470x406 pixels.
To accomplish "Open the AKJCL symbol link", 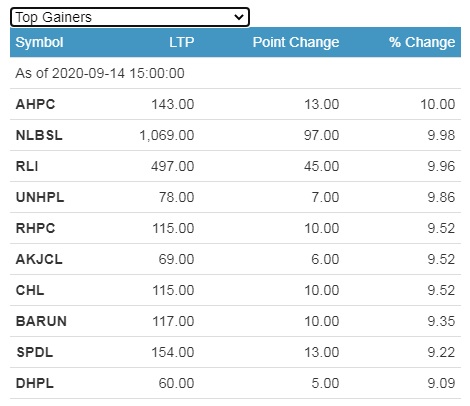I will click(x=39, y=259).
